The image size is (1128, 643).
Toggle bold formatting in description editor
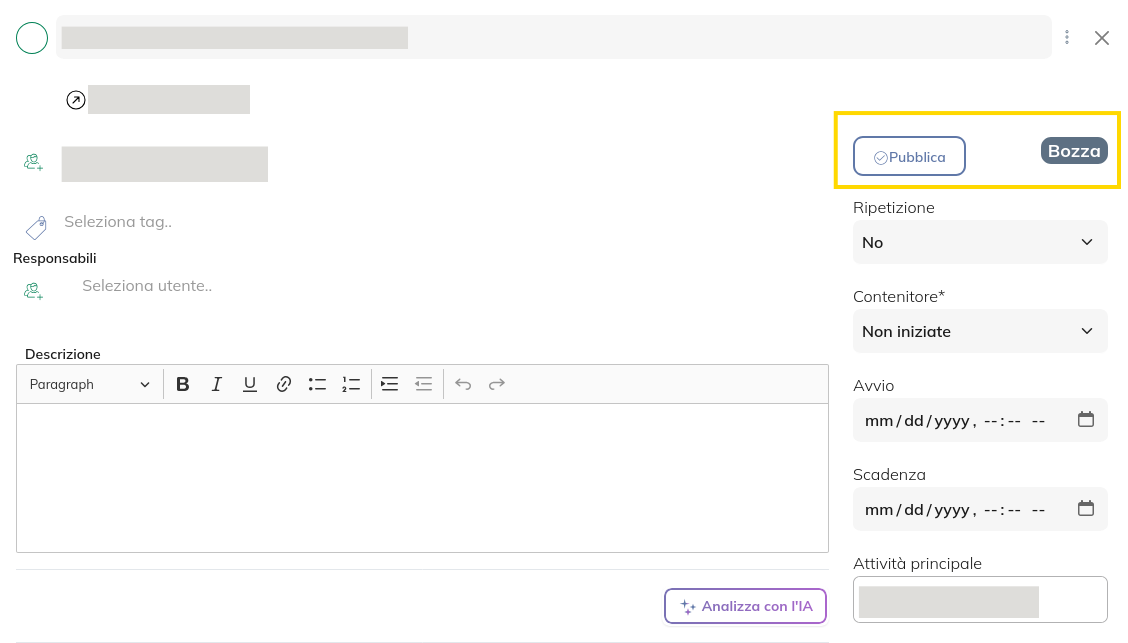tap(183, 384)
